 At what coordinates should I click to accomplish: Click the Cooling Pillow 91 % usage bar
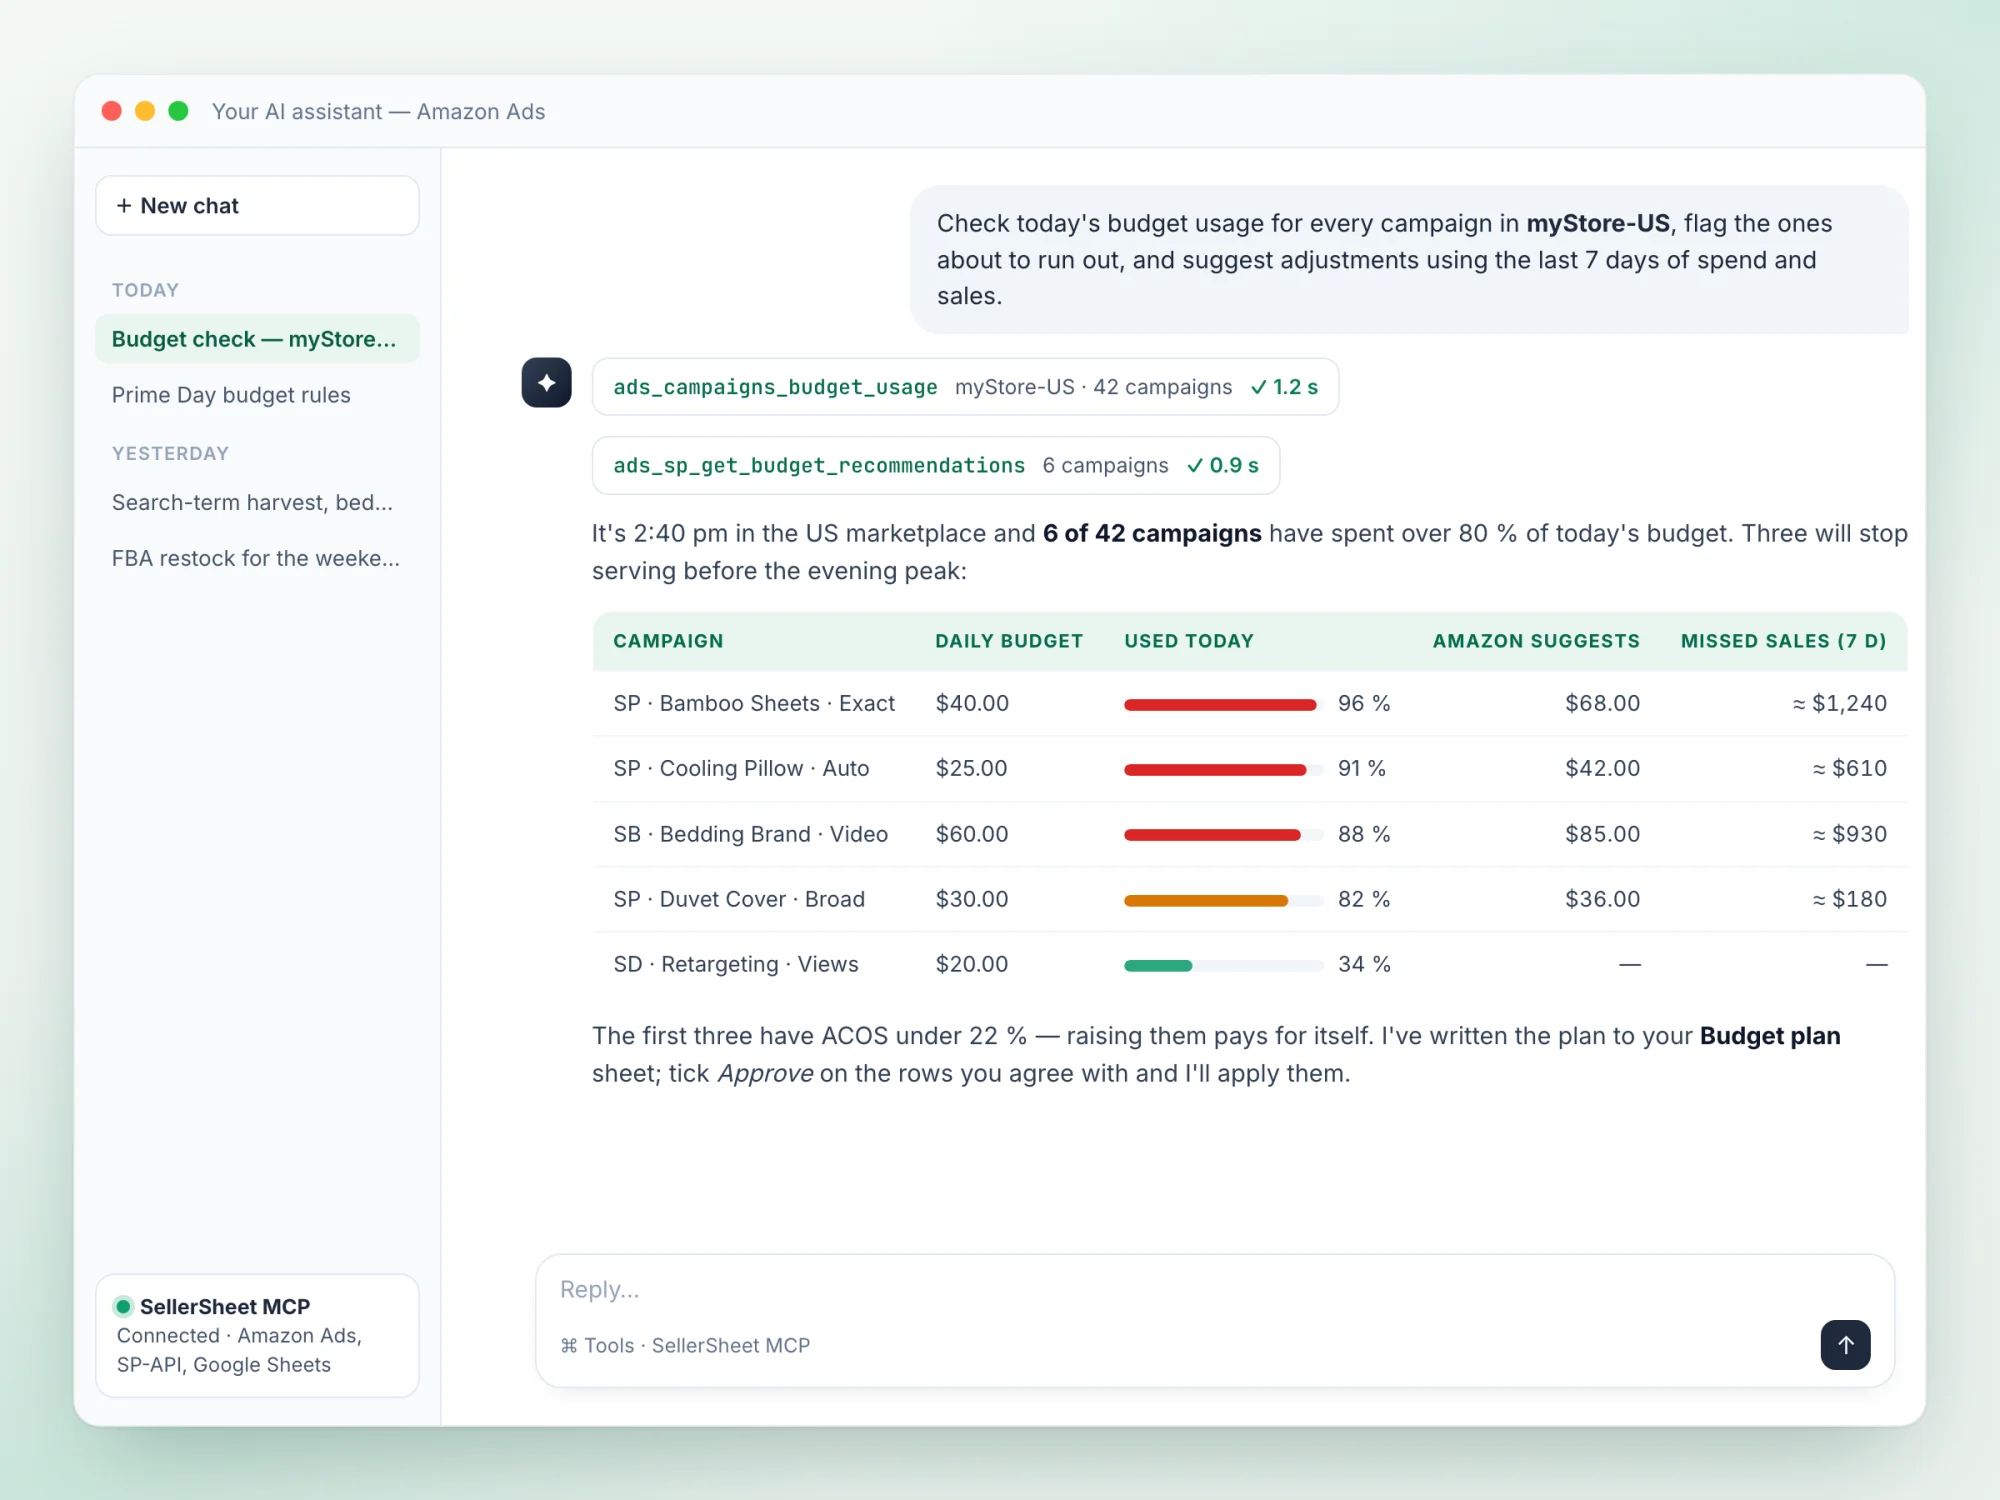(x=1223, y=770)
